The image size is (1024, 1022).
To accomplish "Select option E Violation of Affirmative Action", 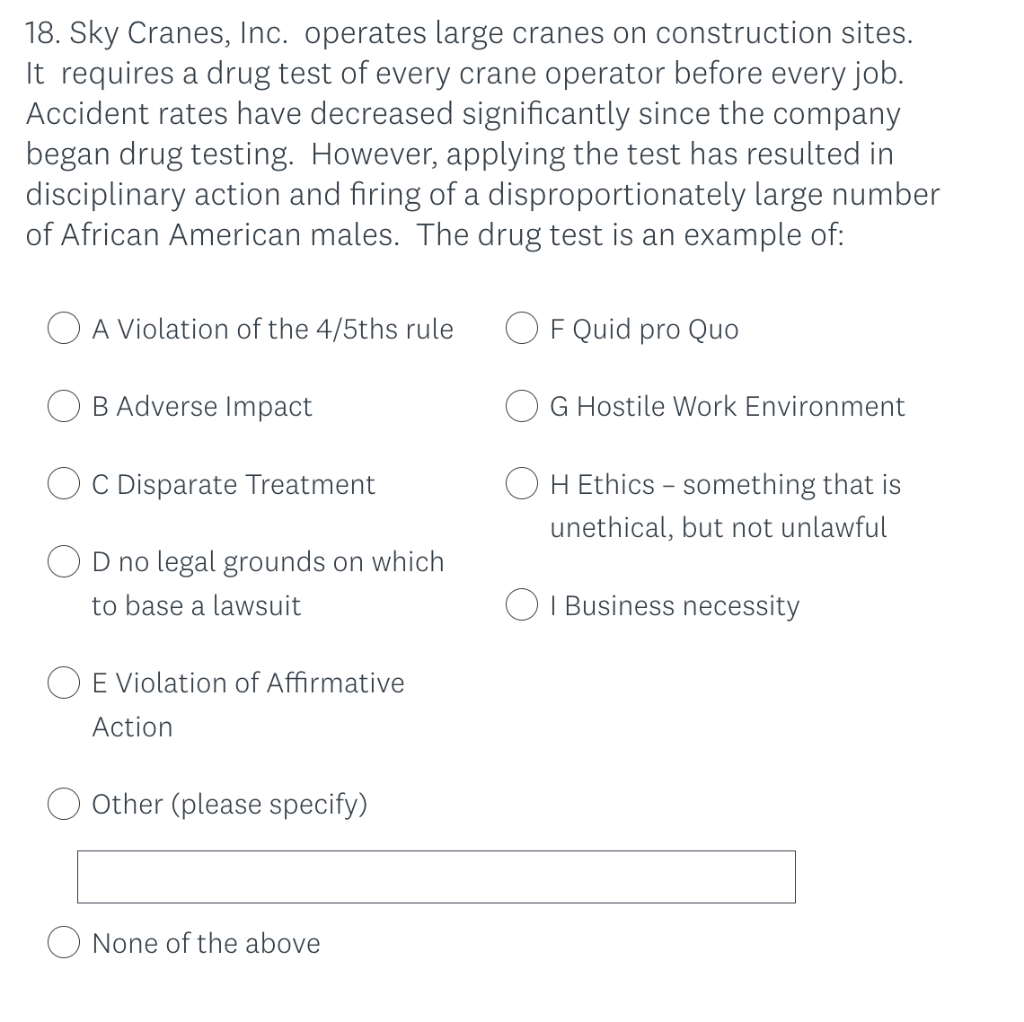I will point(63,683).
